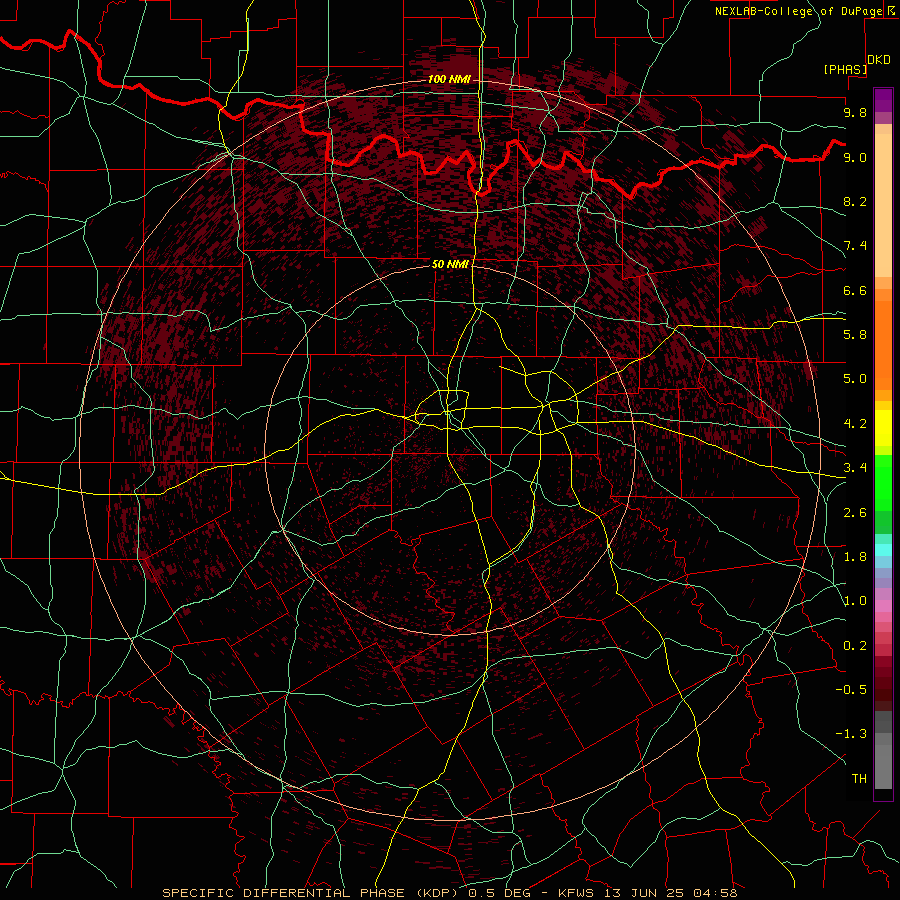Pick the bright green band near 3.4

(x=883, y=482)
